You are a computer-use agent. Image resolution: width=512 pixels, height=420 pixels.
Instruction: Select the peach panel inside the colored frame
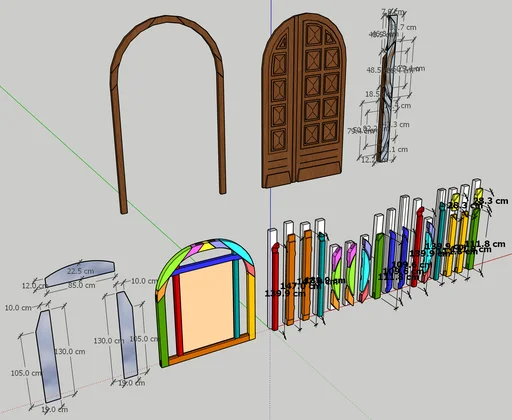click(206, 305)
